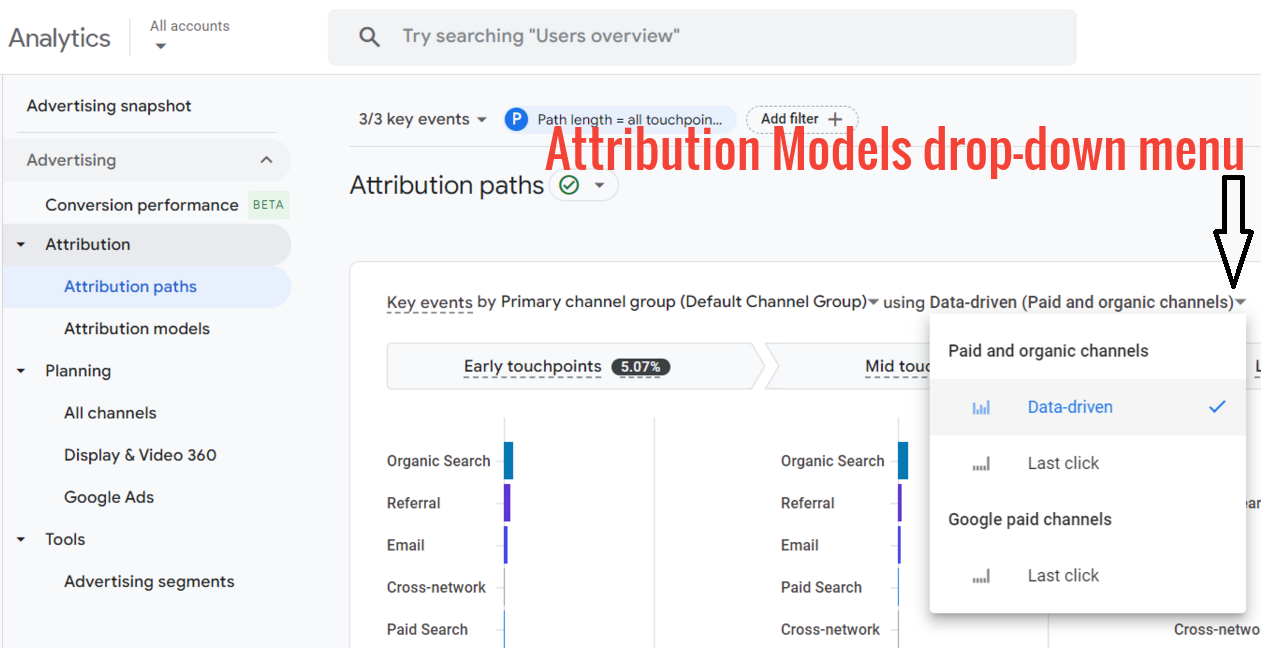The height and width of the screenshot is (648, 1261).
Task: Select Last click under Google paid channels
Action: (x=1062, y=575)
